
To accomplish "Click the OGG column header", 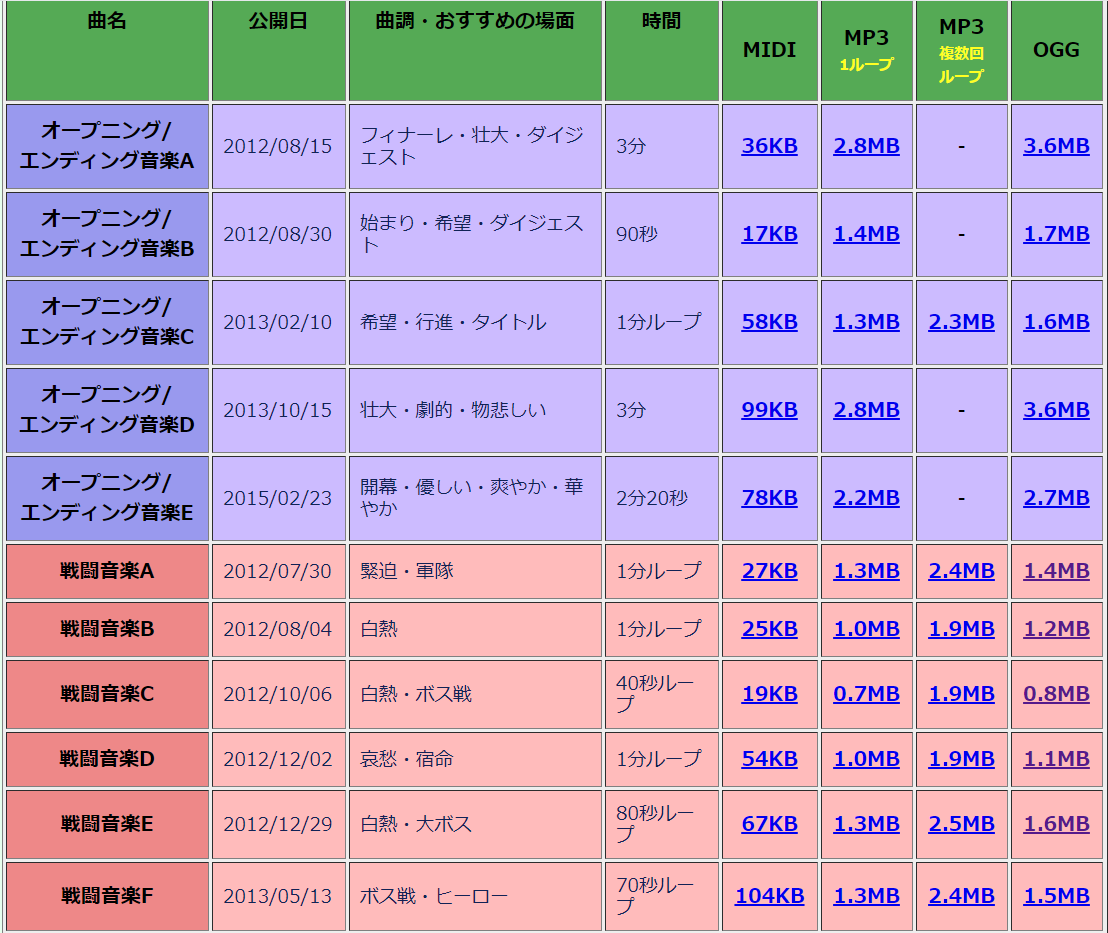I will coord(1056,51).
